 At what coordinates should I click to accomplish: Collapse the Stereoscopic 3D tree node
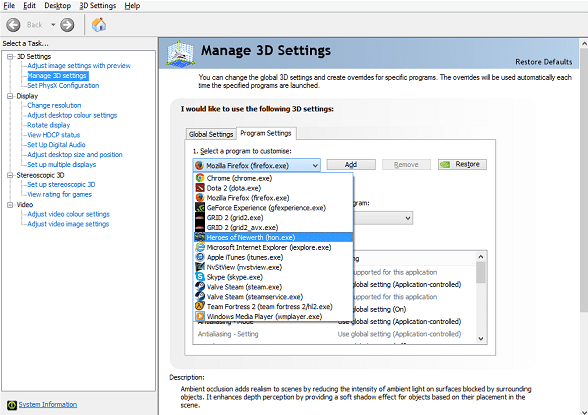click(x=10, y=175)
